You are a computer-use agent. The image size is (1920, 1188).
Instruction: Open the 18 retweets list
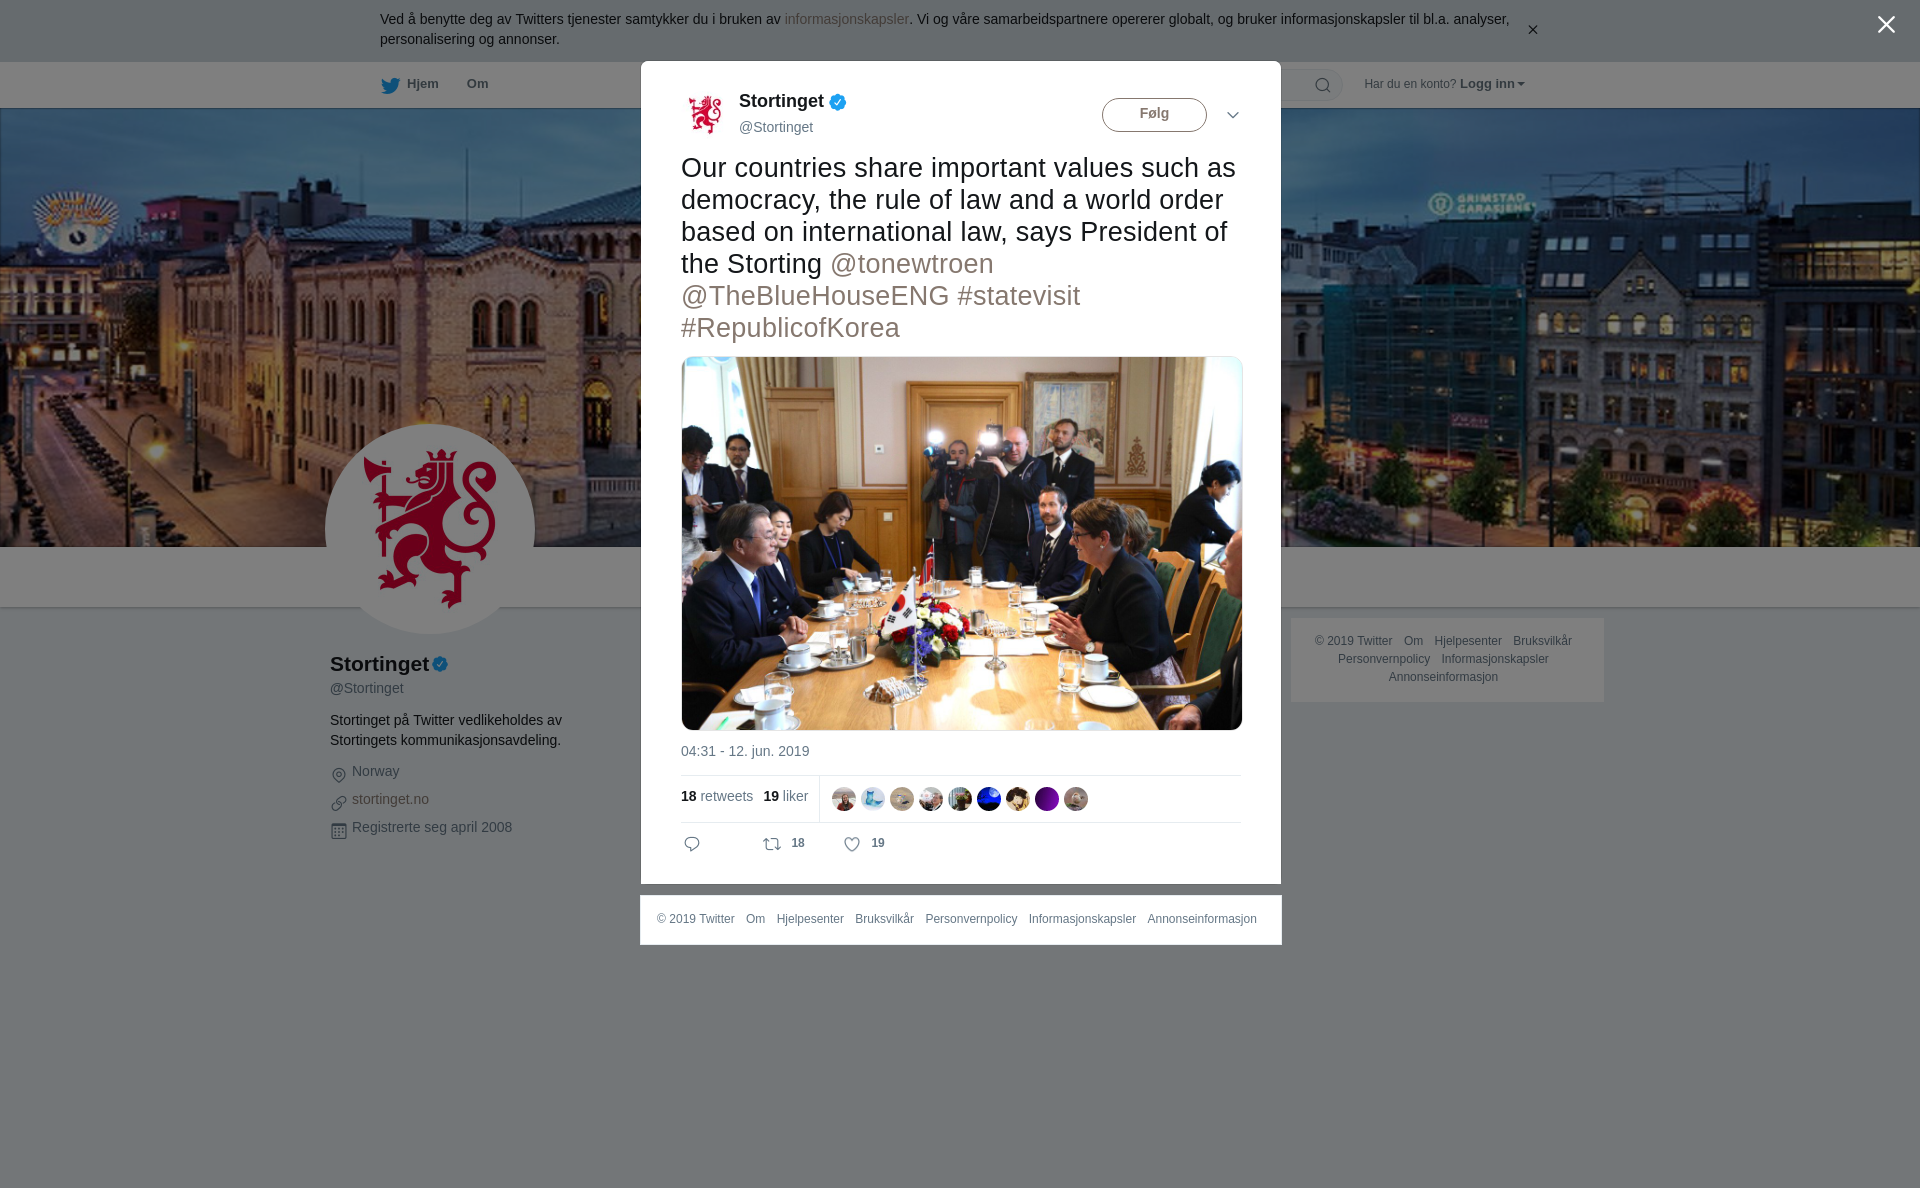(x=717, y=796)
